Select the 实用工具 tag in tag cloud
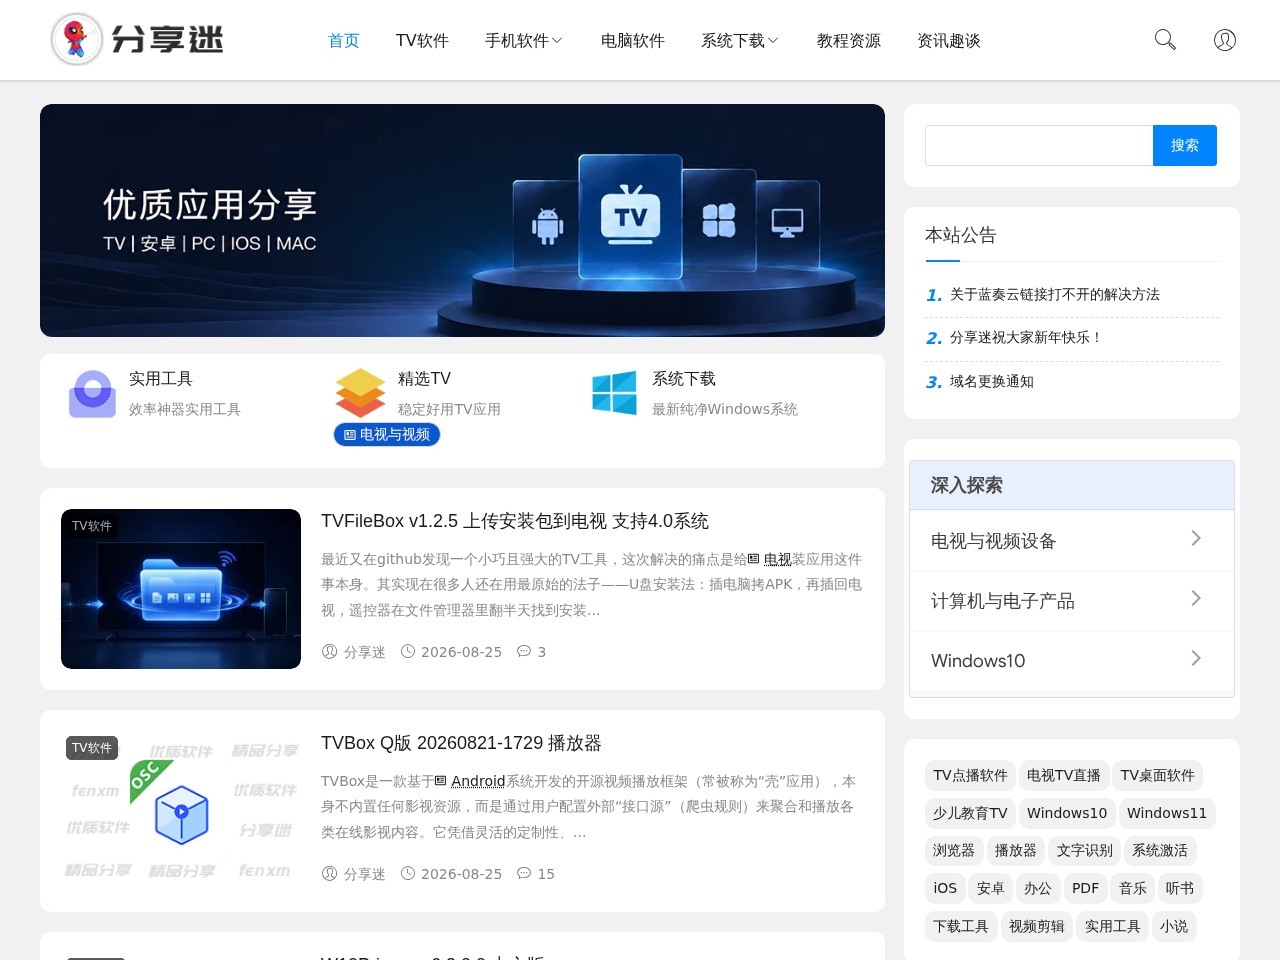Viewport: 1280px width, 960px height. point(1113,926)
